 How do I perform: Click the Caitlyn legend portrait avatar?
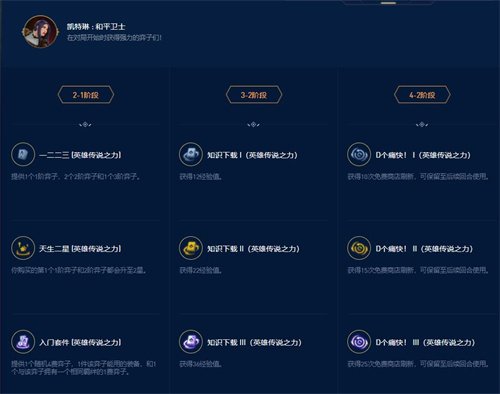point(40,31)
